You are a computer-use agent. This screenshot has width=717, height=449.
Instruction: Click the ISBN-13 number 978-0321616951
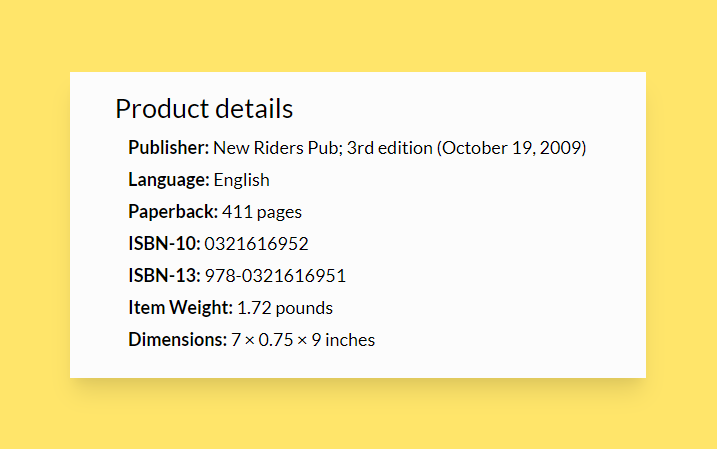[x=275, y=276]
